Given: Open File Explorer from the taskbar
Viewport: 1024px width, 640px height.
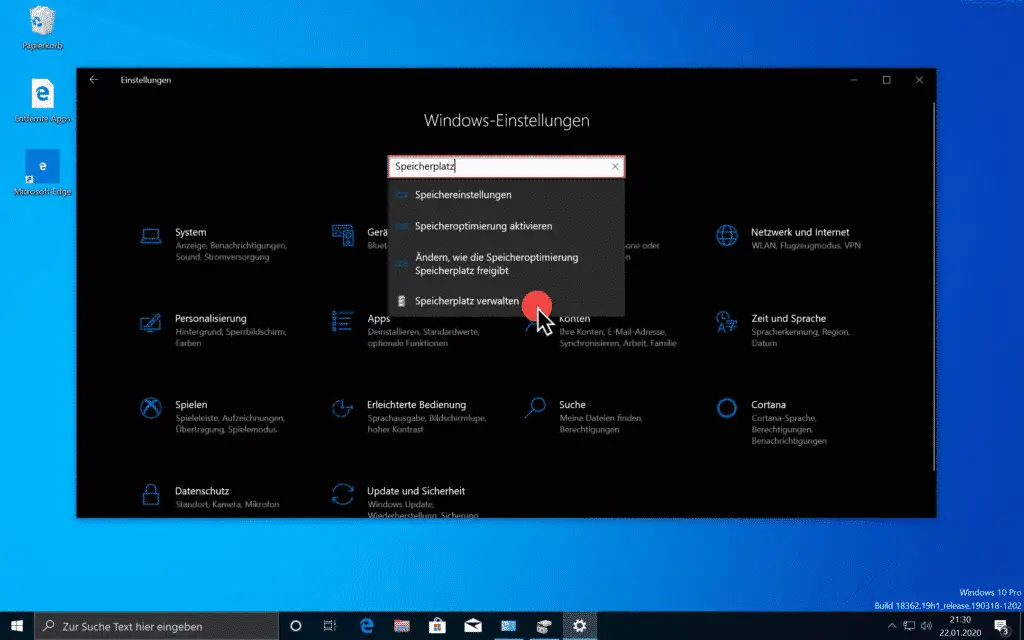Looking at the screenshot, I should (402, 626).
